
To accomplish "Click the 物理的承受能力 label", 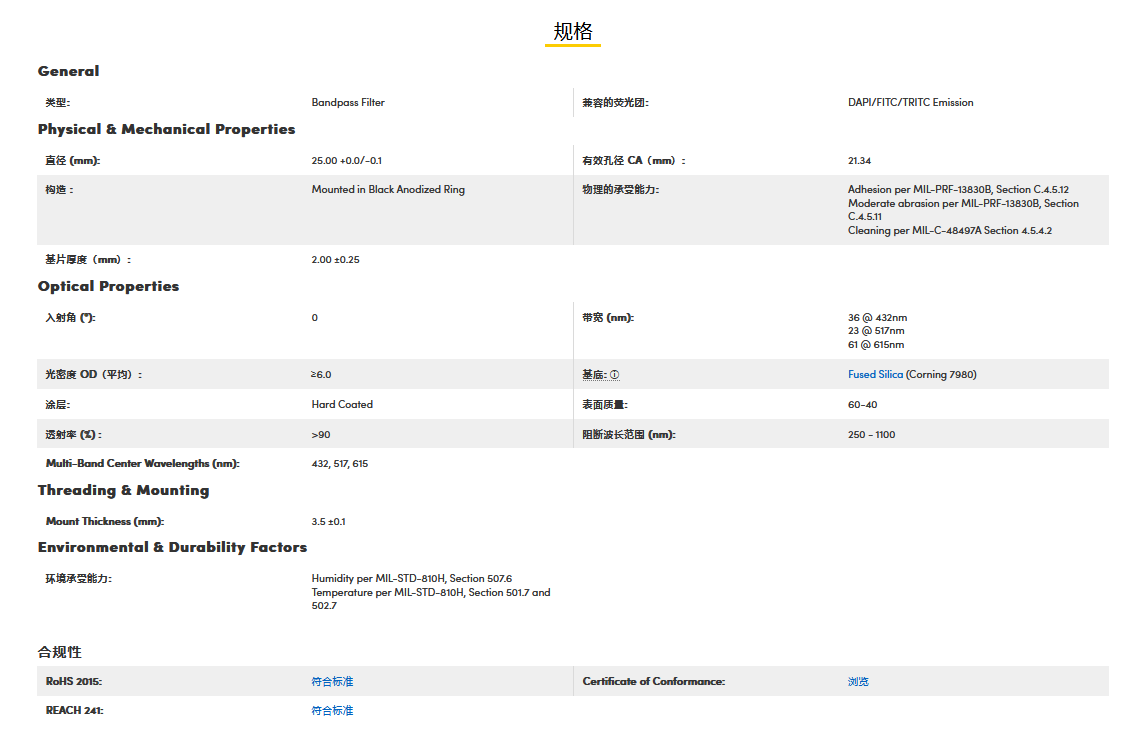I will (620, 189).
